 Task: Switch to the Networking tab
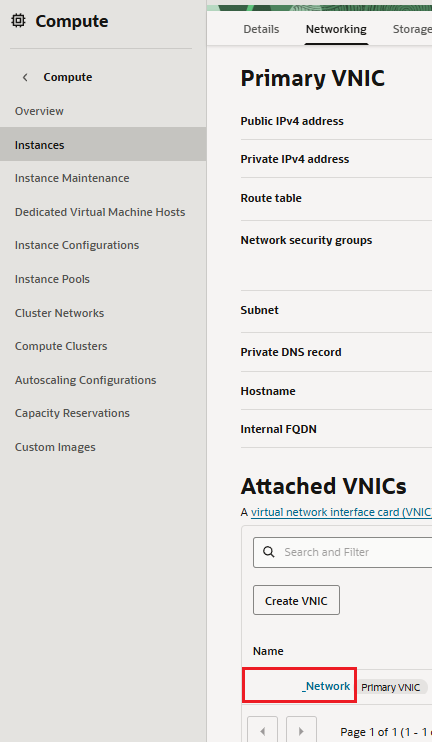(336, 29)
